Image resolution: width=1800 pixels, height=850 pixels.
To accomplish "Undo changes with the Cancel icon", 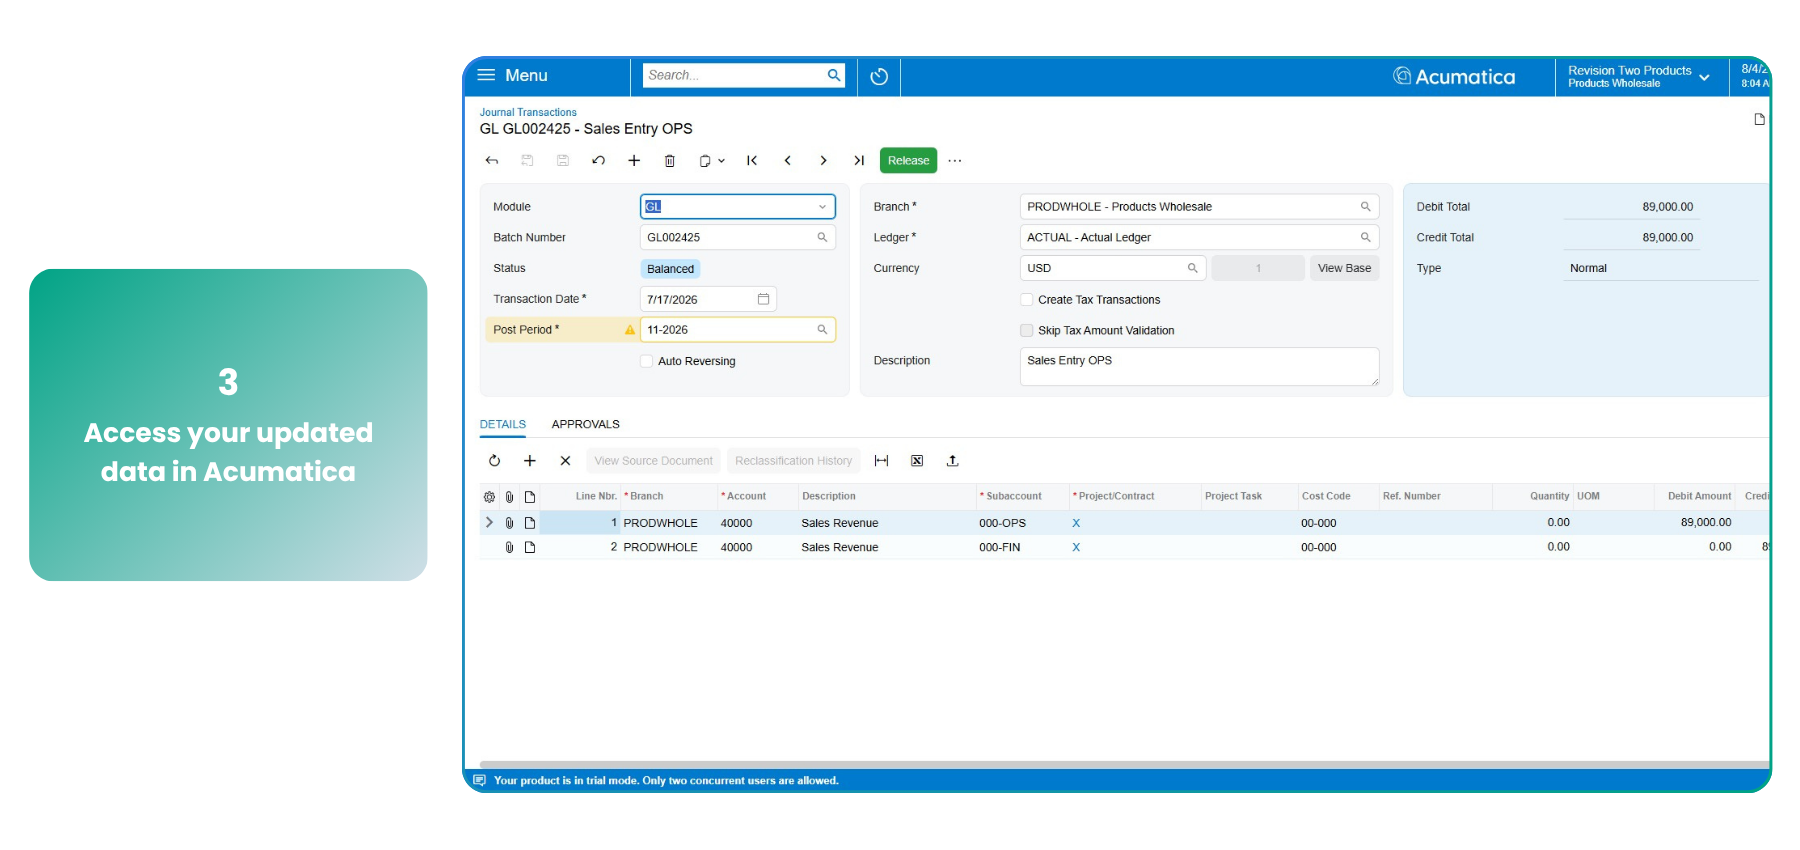I will tap(598, 160).
